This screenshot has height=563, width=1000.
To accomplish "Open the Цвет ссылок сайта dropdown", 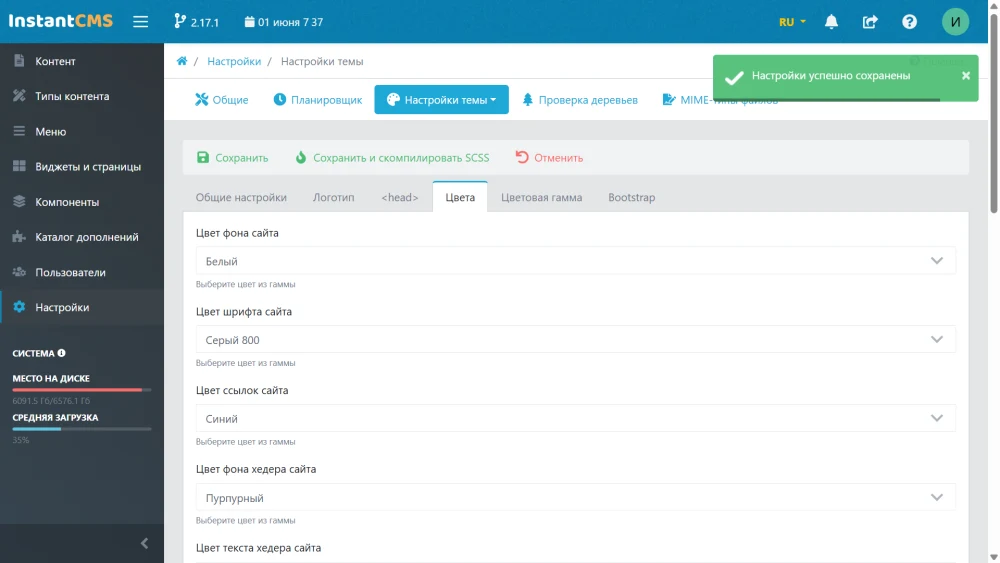I will [x=575, y=418].
